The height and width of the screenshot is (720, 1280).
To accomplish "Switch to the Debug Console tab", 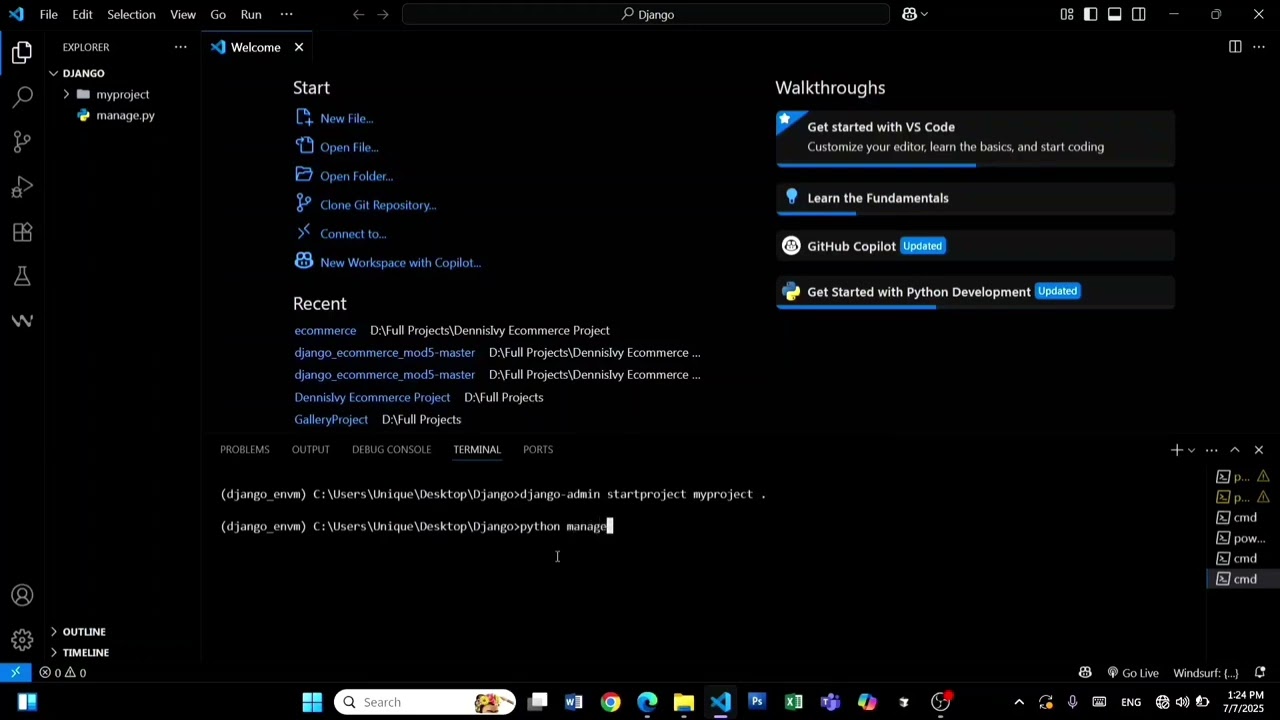I will (391, 450).
